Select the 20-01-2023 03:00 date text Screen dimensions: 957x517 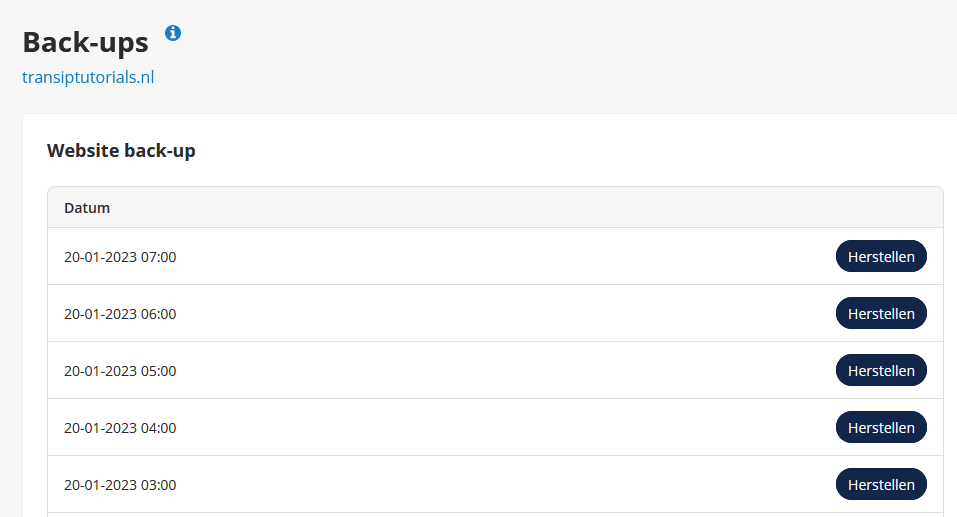pos(120,485)
